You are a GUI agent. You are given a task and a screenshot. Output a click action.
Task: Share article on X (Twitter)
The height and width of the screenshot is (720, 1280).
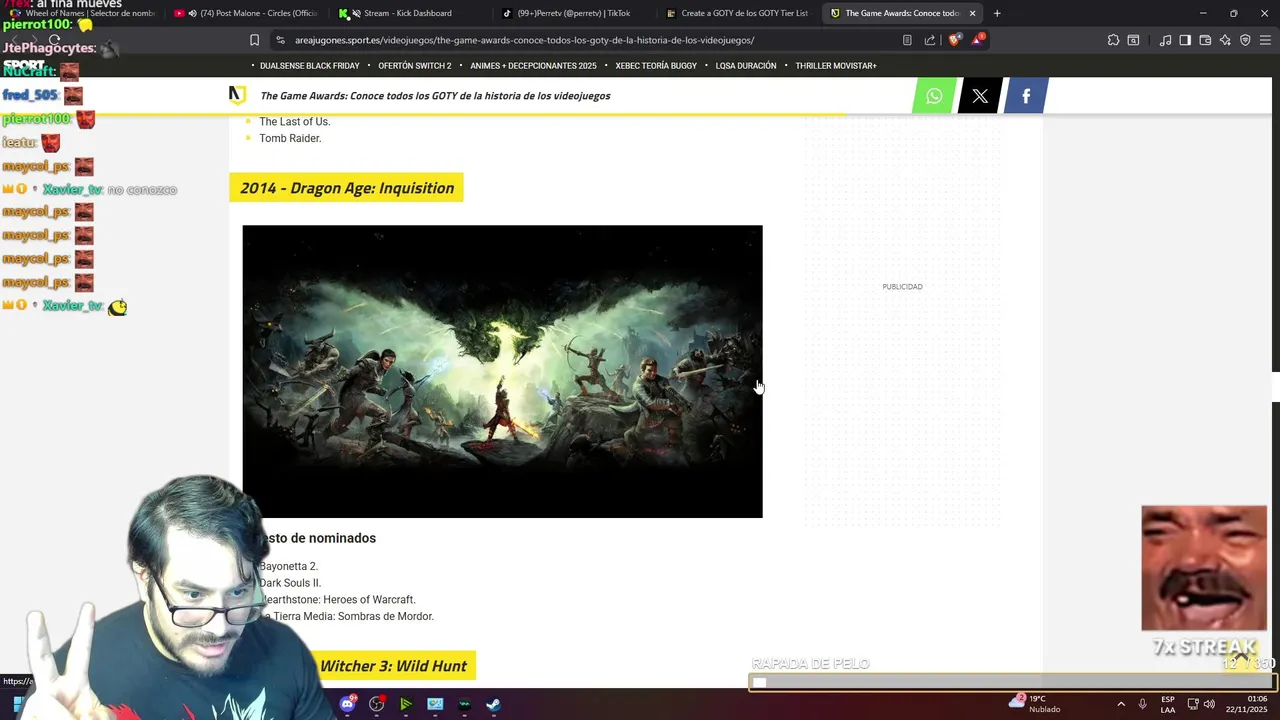(980, 96)
